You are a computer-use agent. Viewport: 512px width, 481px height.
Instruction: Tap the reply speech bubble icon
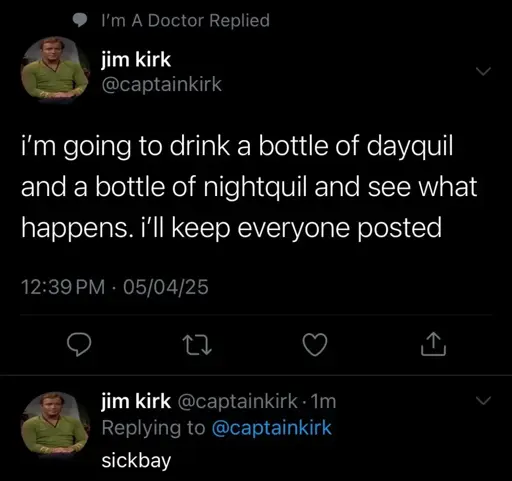(x=79, y=345)
